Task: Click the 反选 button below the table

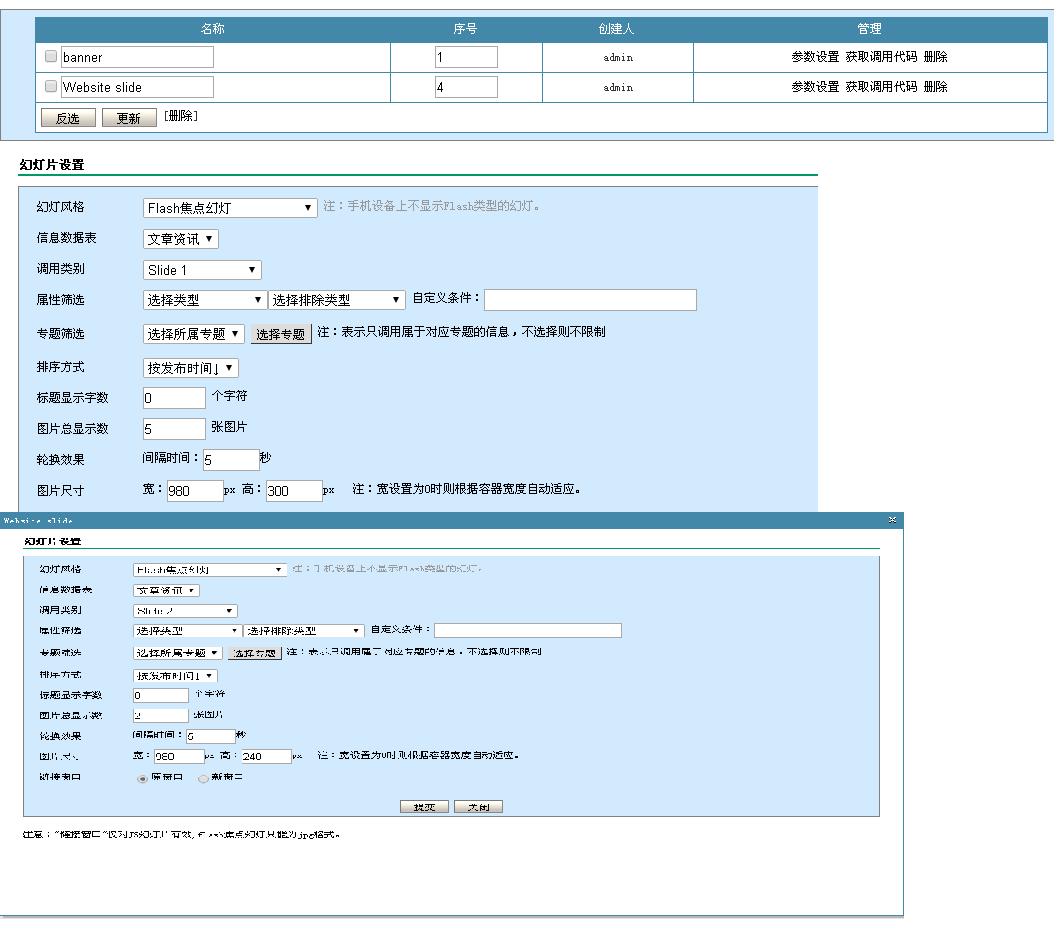Action: (68, 117)
